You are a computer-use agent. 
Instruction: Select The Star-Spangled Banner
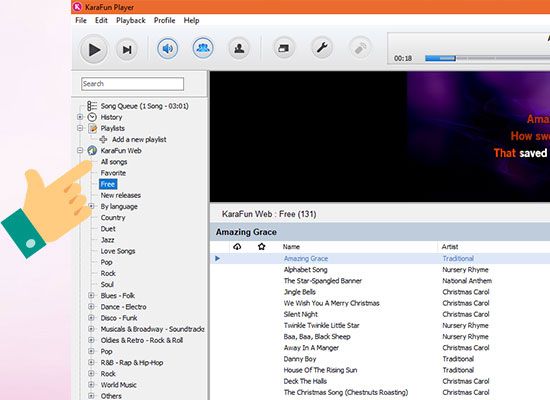click(323, 281)
